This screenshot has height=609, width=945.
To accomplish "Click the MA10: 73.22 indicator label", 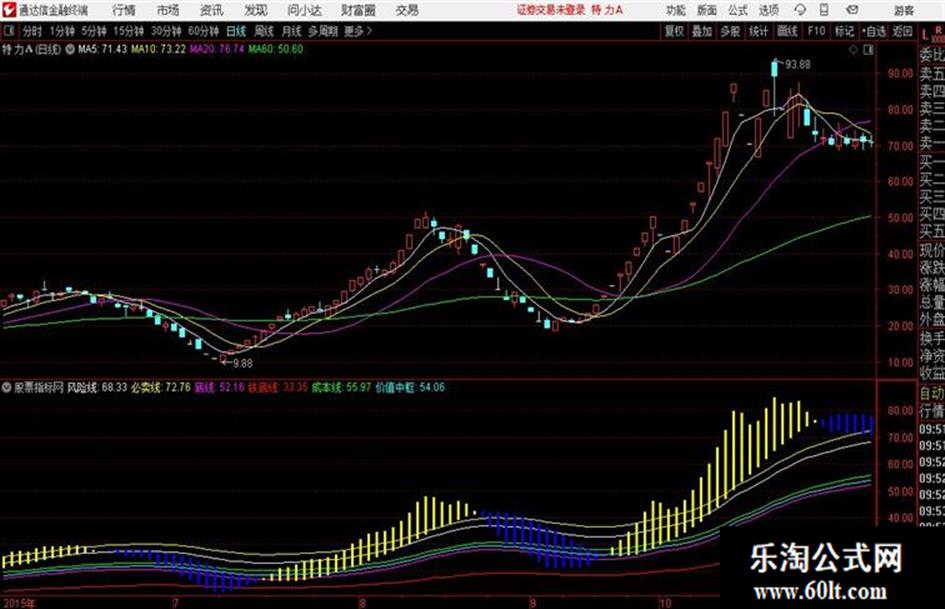I will coord(159,49).
